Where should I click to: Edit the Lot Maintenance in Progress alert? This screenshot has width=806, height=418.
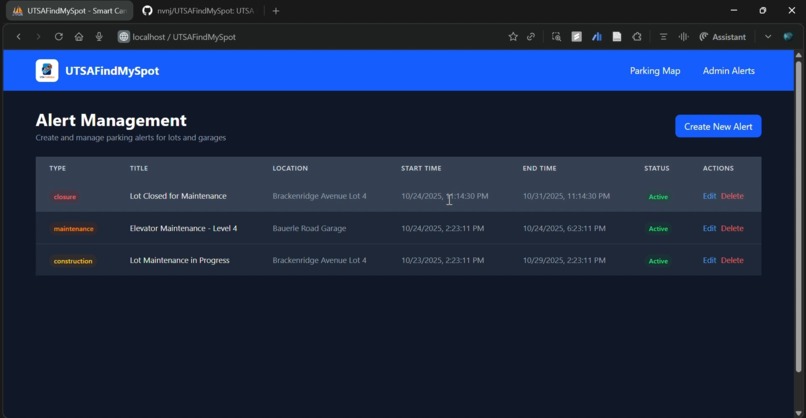tap(709, 260)
